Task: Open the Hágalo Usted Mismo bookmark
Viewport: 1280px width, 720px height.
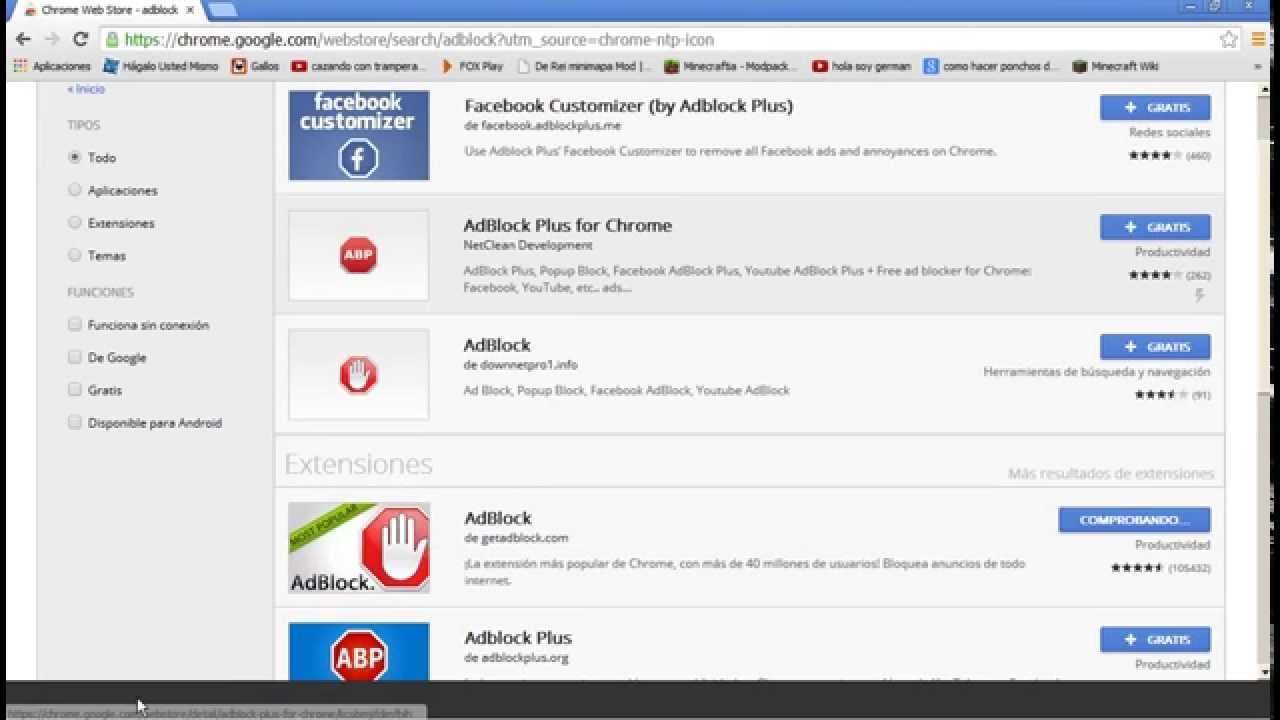Action: (x=161, y=66)
